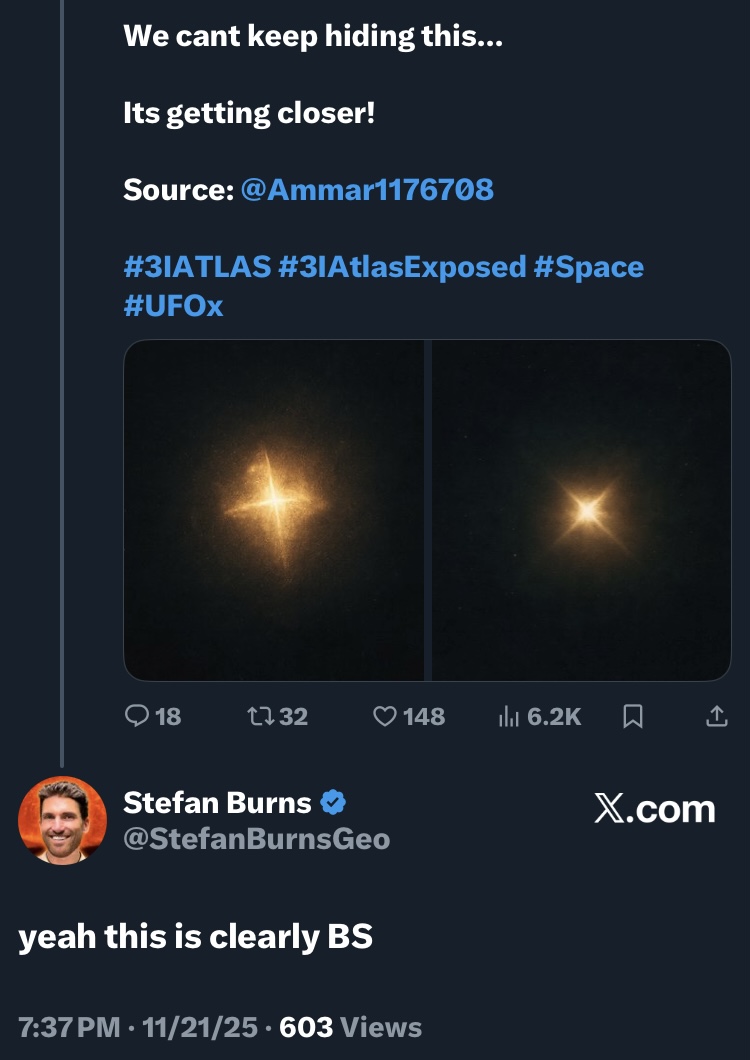Repost the quoted tweet

pyautogui.click(x=260, y=716)
